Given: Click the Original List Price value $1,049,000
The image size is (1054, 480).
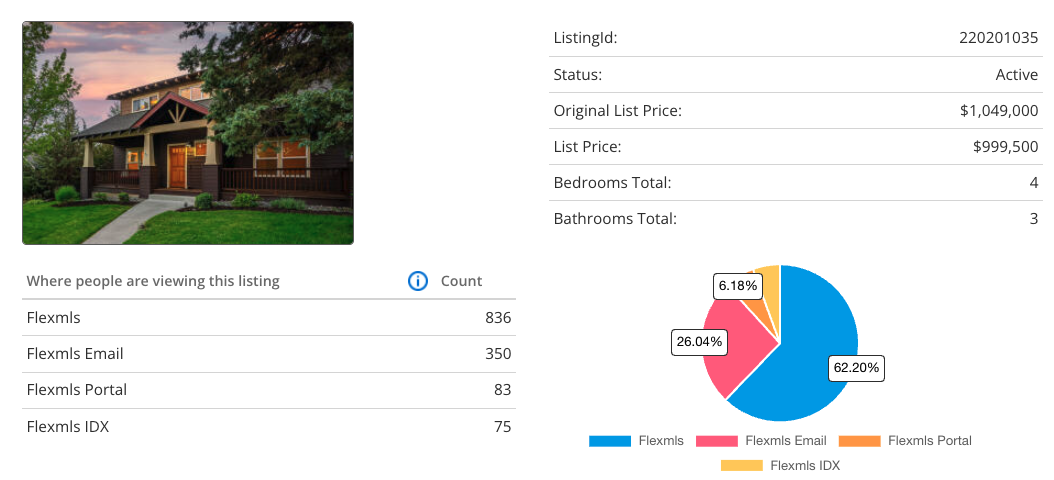Looking at the screenshot, I should coord(998,111).
